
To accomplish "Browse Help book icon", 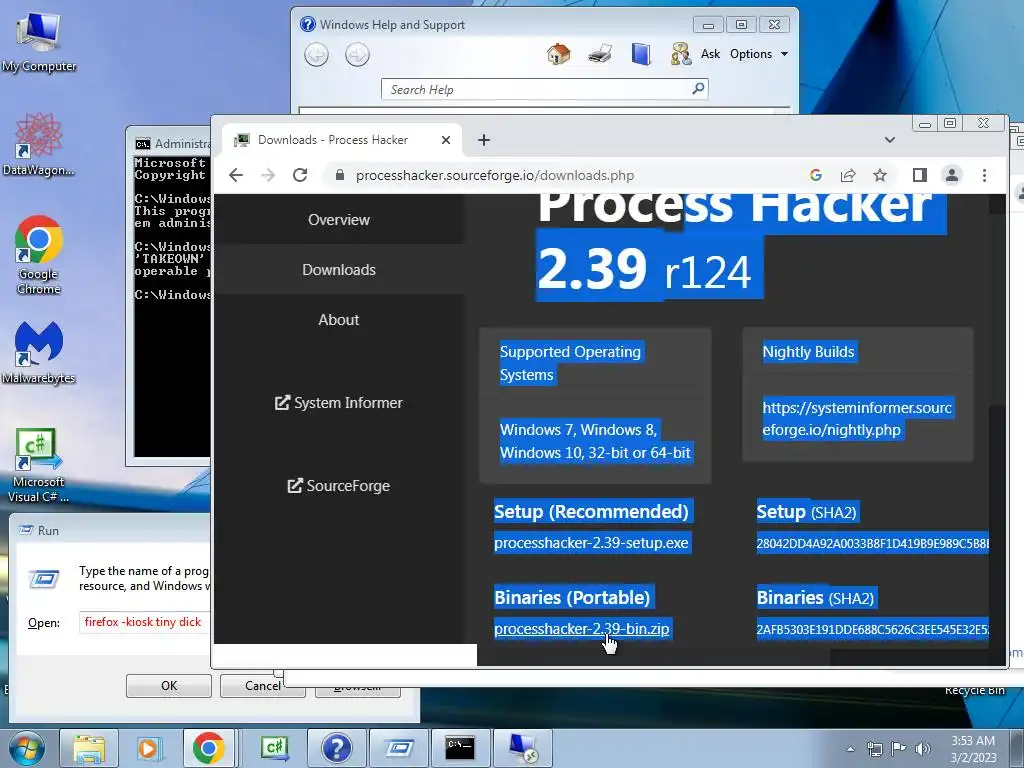I will point(641,54).
